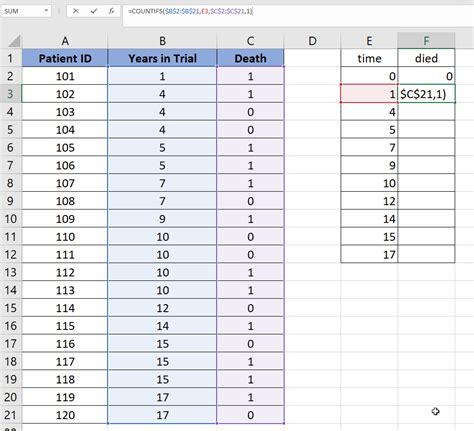The width and height of the screenshot is (474, 431).
Task: Click time value 0 in cell E2
Action: click(369, 76)
